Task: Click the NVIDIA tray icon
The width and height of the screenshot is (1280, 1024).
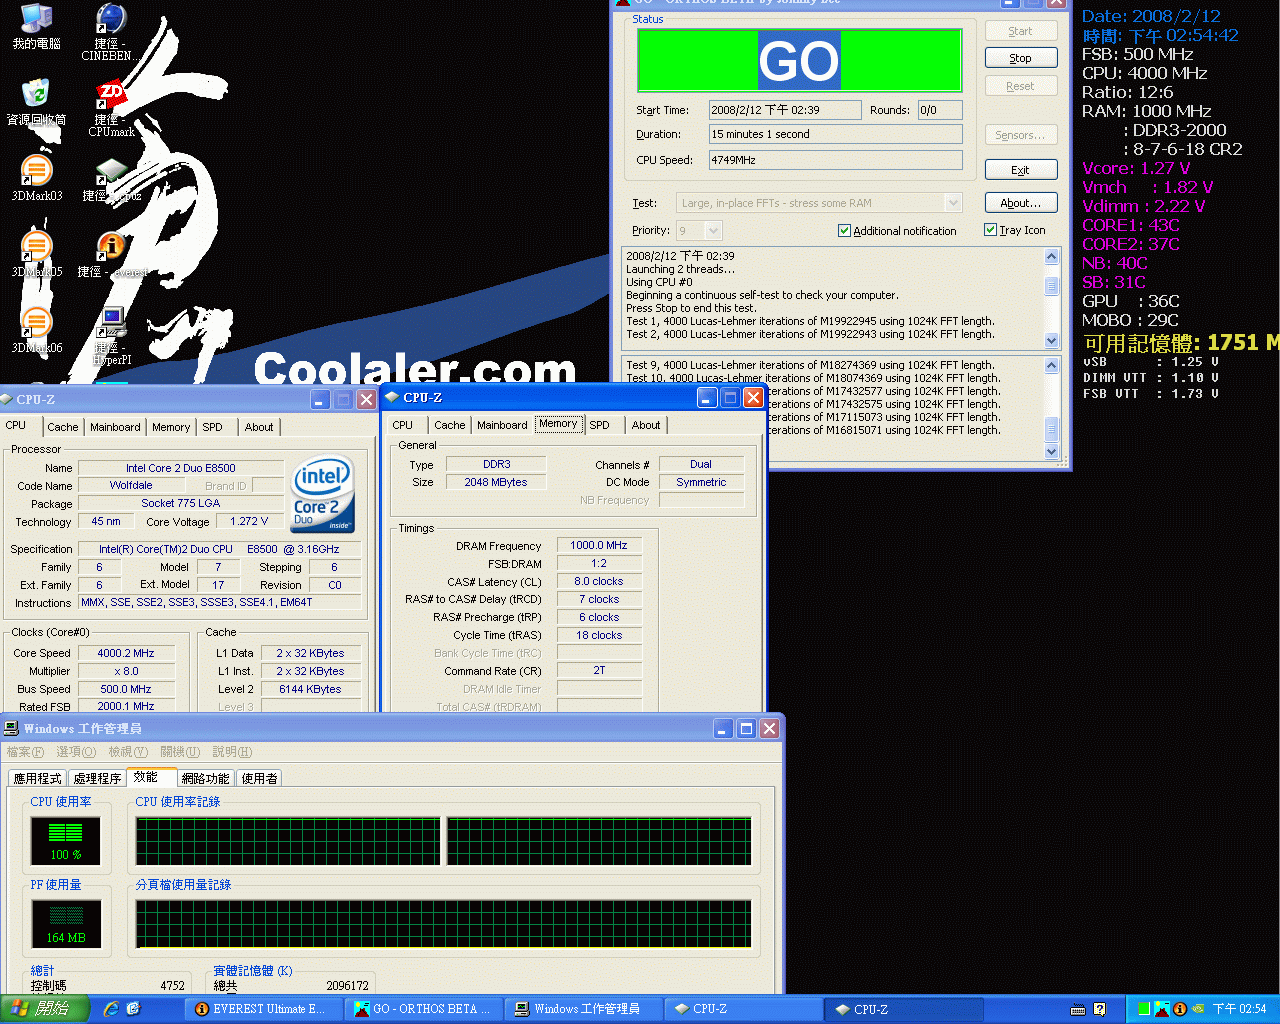Action: 1197,1009
